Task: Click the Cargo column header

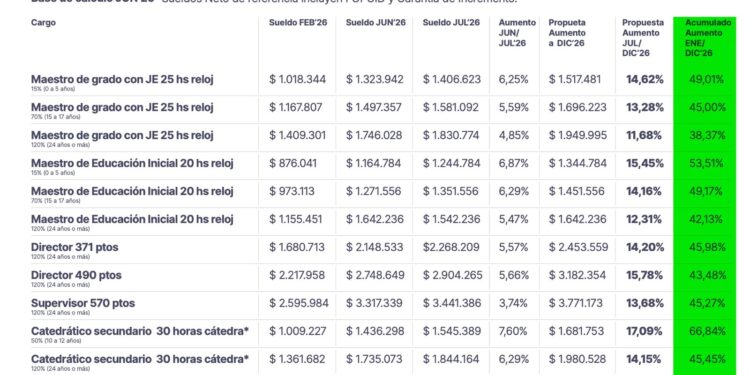Action: [x=43, y=22]
